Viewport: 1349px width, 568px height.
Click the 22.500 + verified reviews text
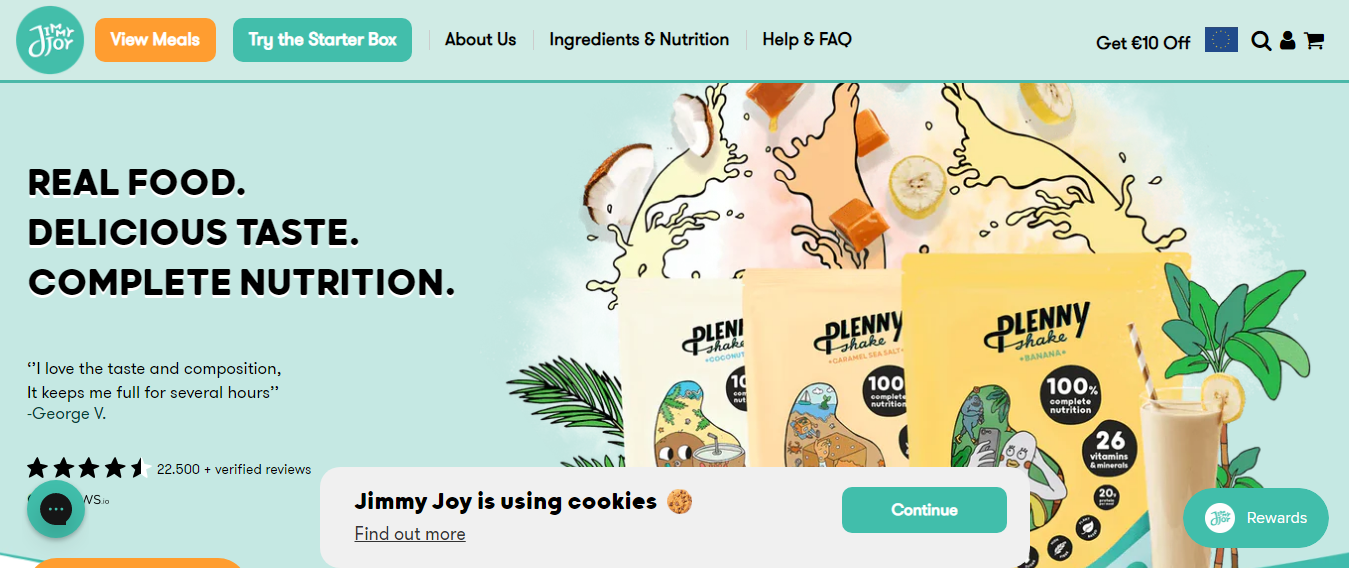click(x=234, y=469)
